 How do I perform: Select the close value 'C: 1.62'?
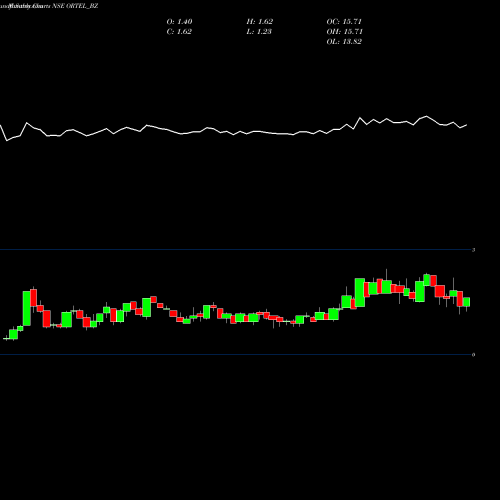click(179, 32)
